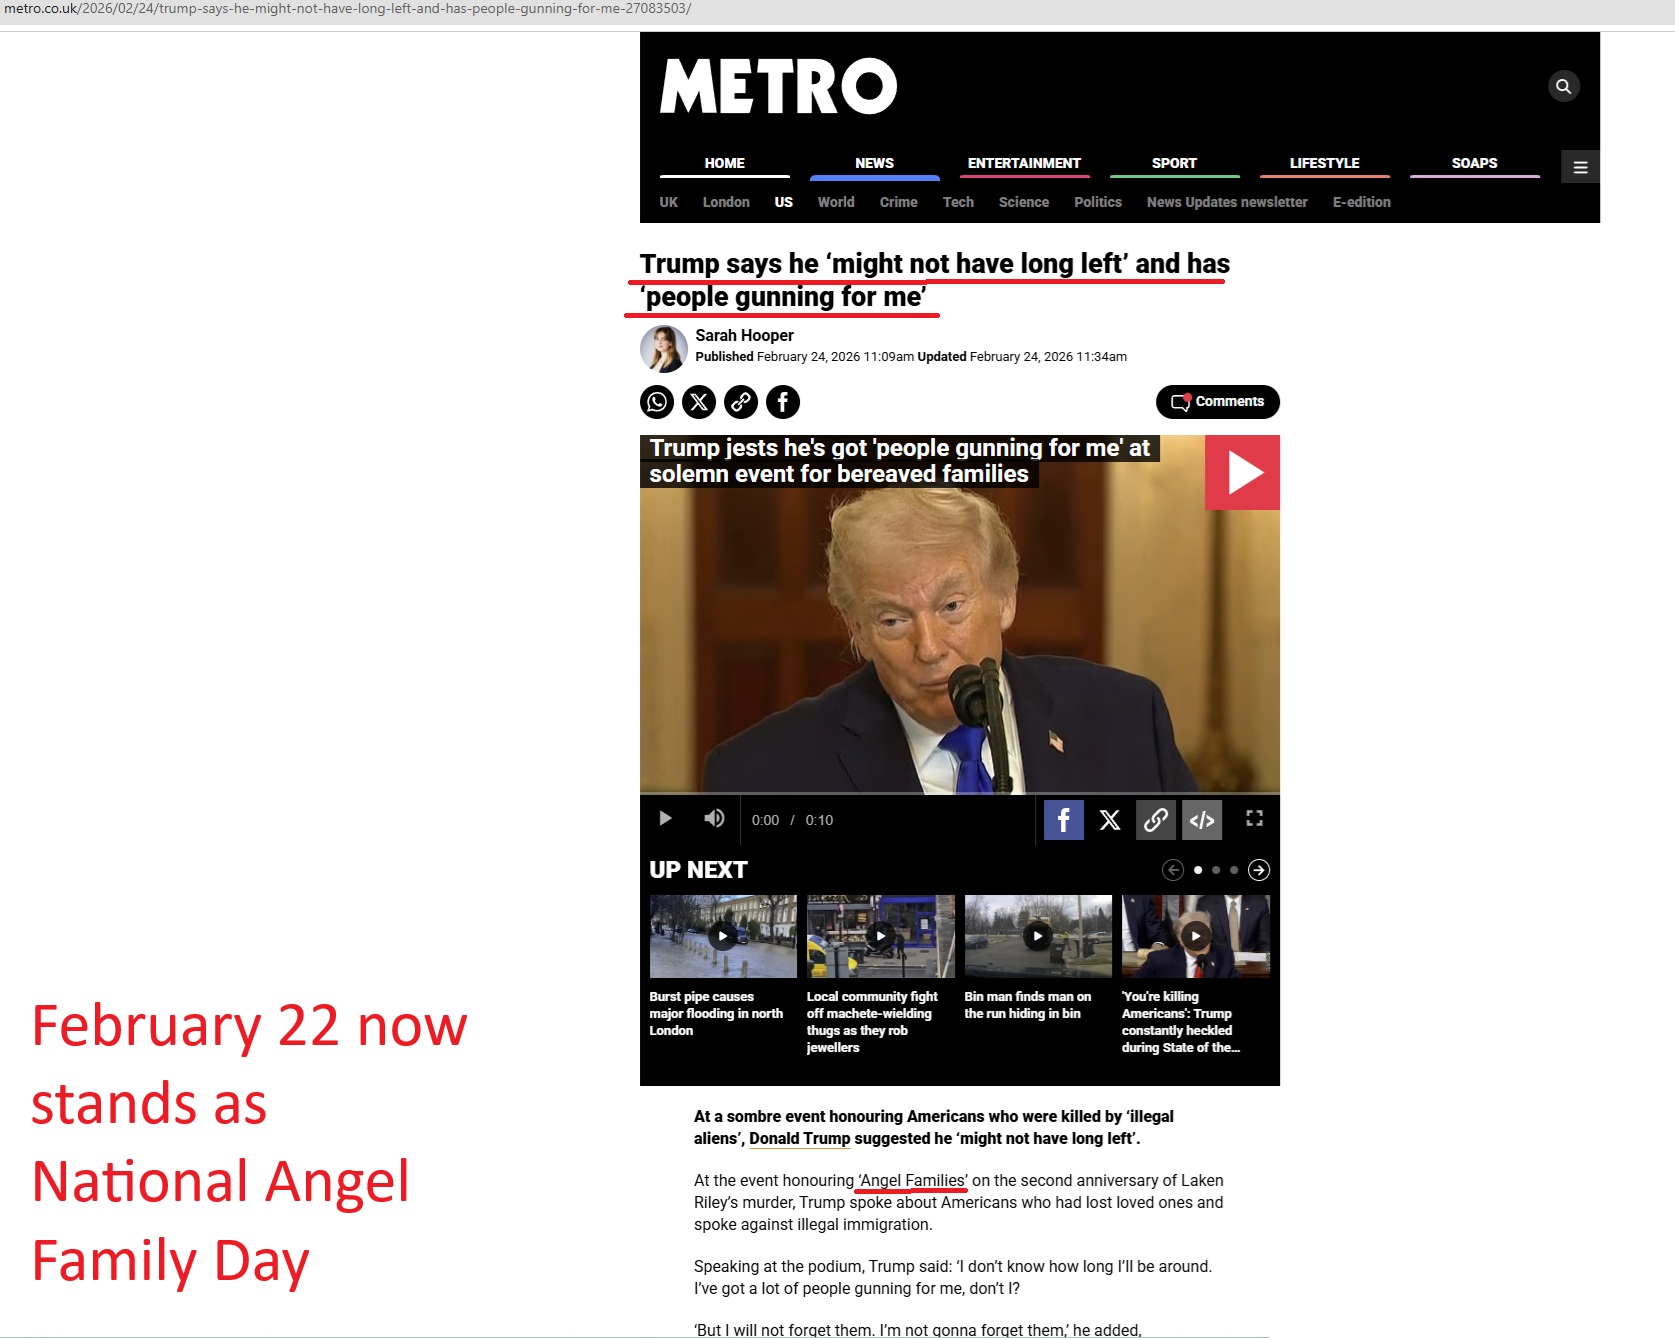Image resolution: width=1675 pixels, height=1338 pixels.
Task: Click the article headline about Trump
Action: pos(935,280)
